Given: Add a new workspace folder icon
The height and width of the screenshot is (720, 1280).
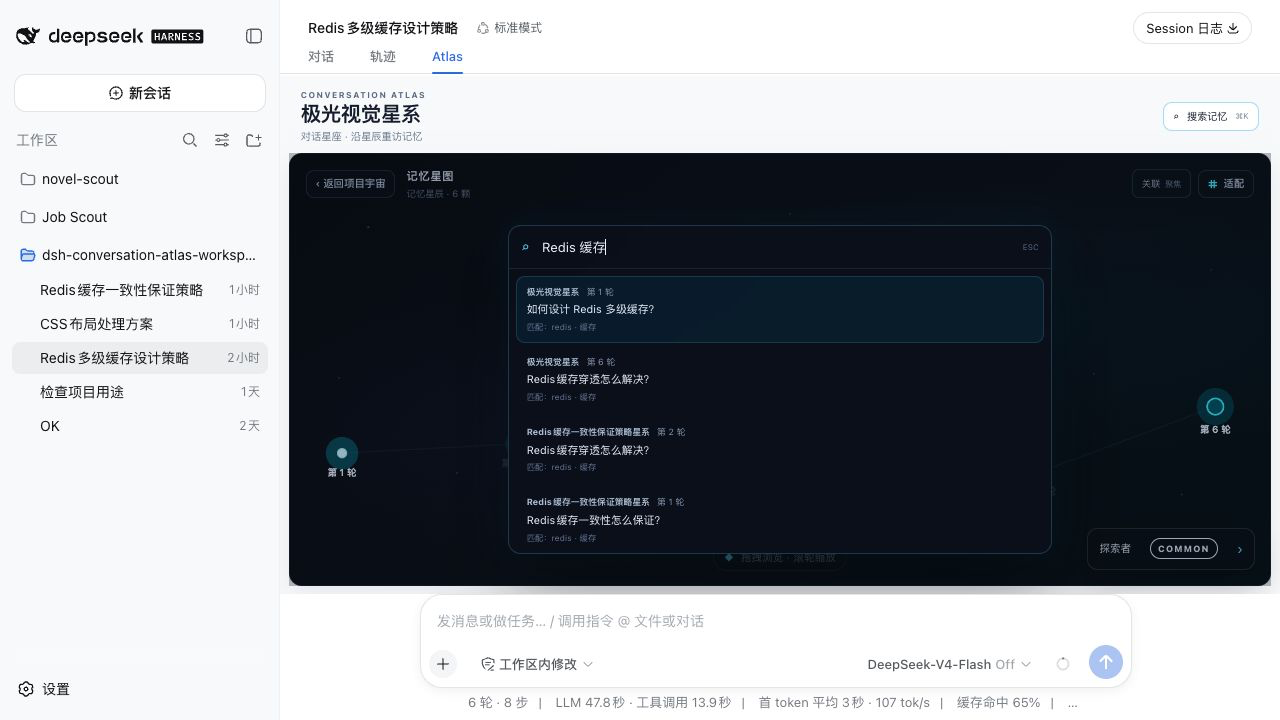Looking at the screenshot, I should pyautogui.click(x=254, y=140).
